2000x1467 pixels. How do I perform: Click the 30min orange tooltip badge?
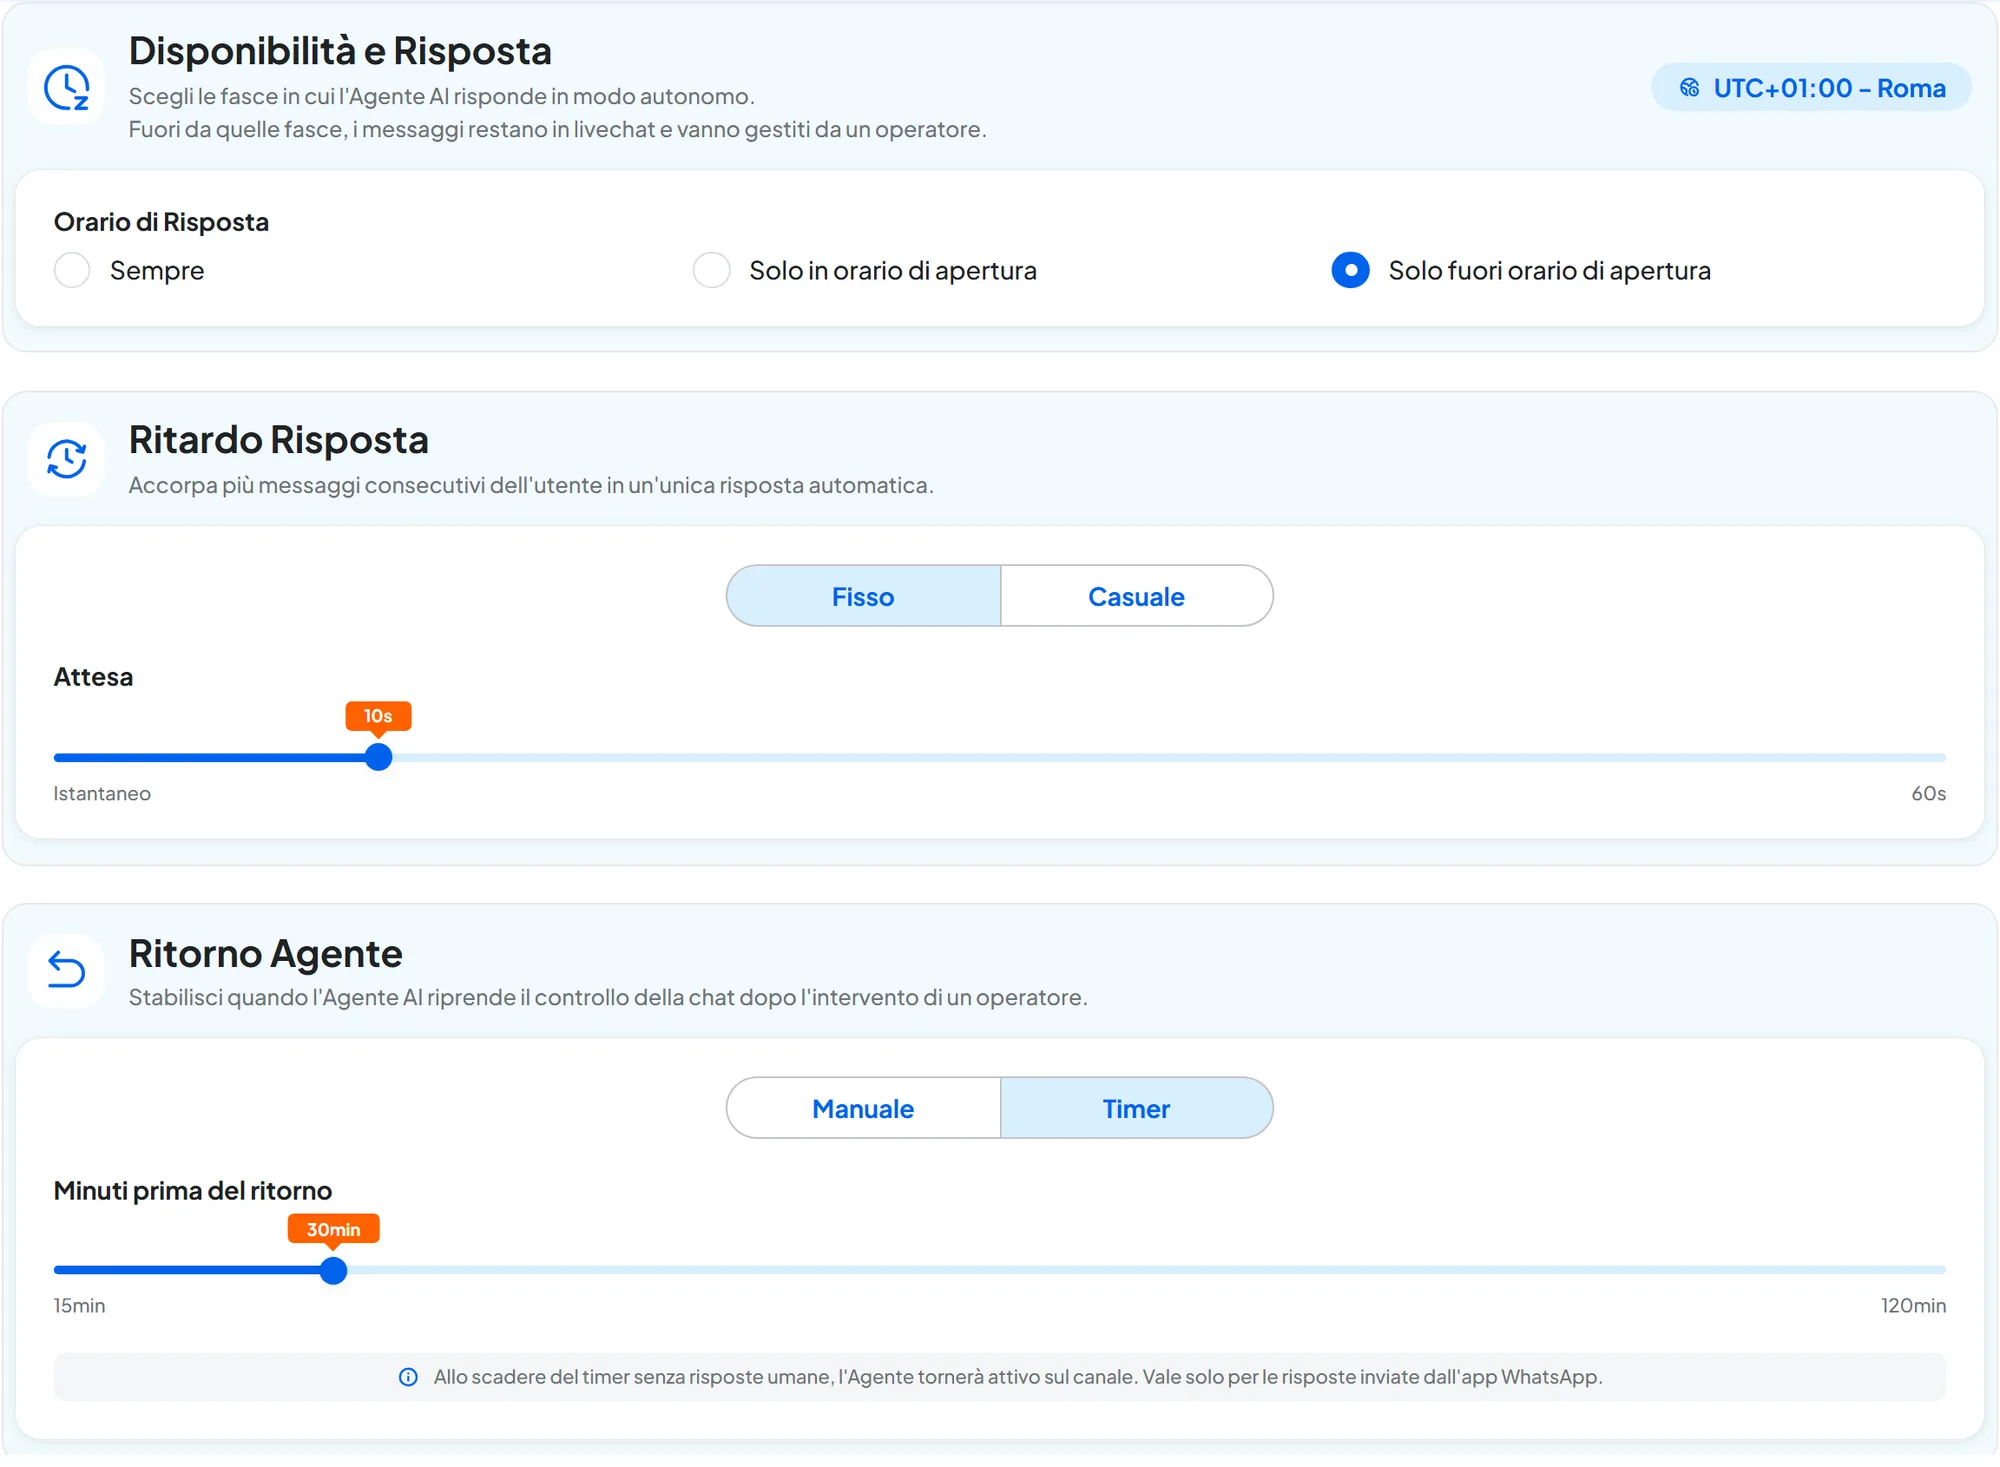[x=333, y=1229]
